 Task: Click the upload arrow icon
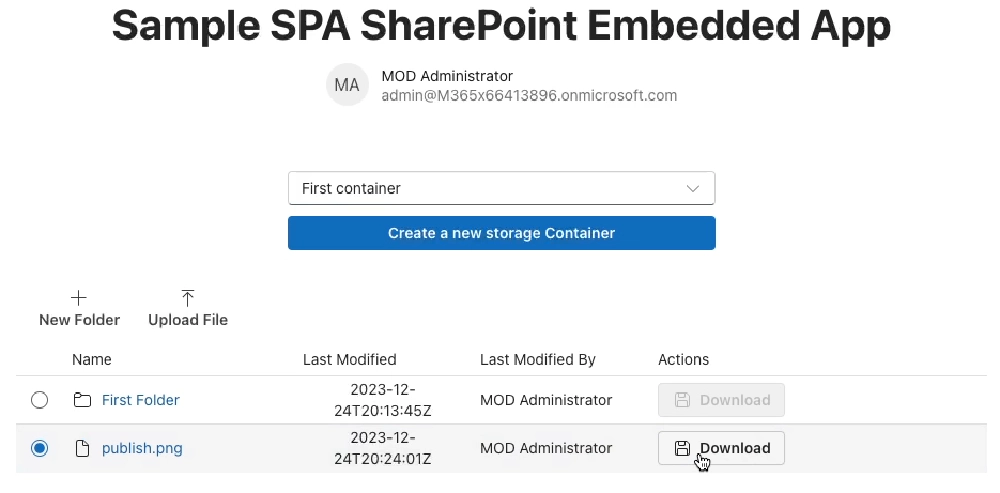pyautogui.click(x=188, y=298)
